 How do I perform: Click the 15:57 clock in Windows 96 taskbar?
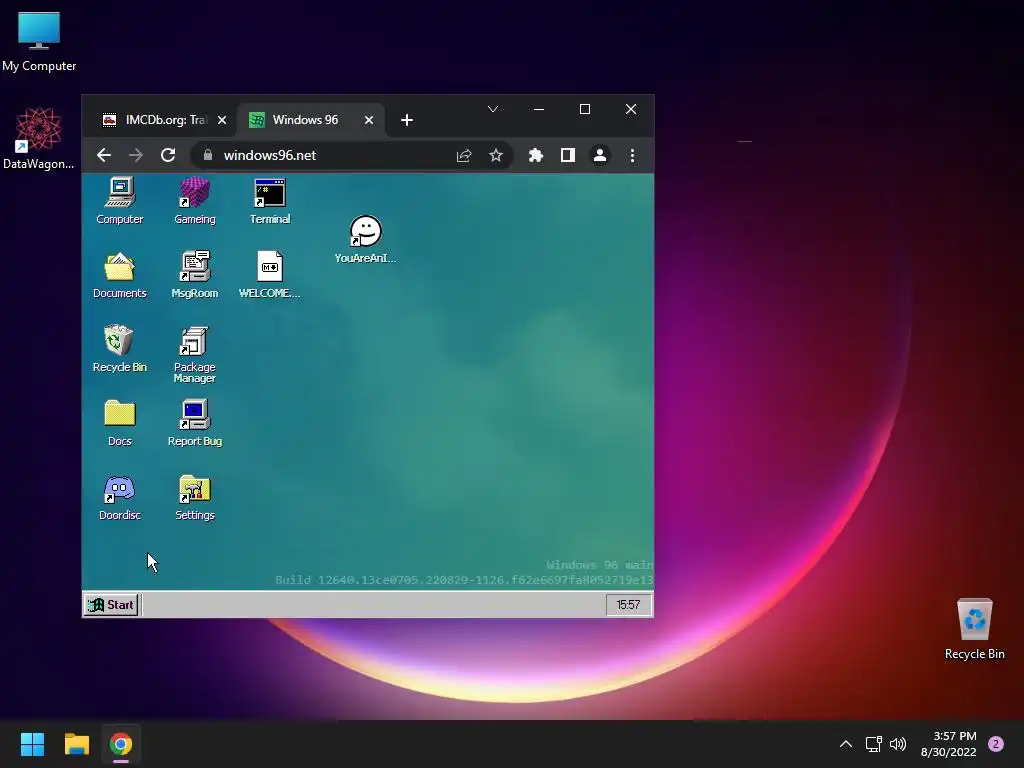click(x=628, y=605)
